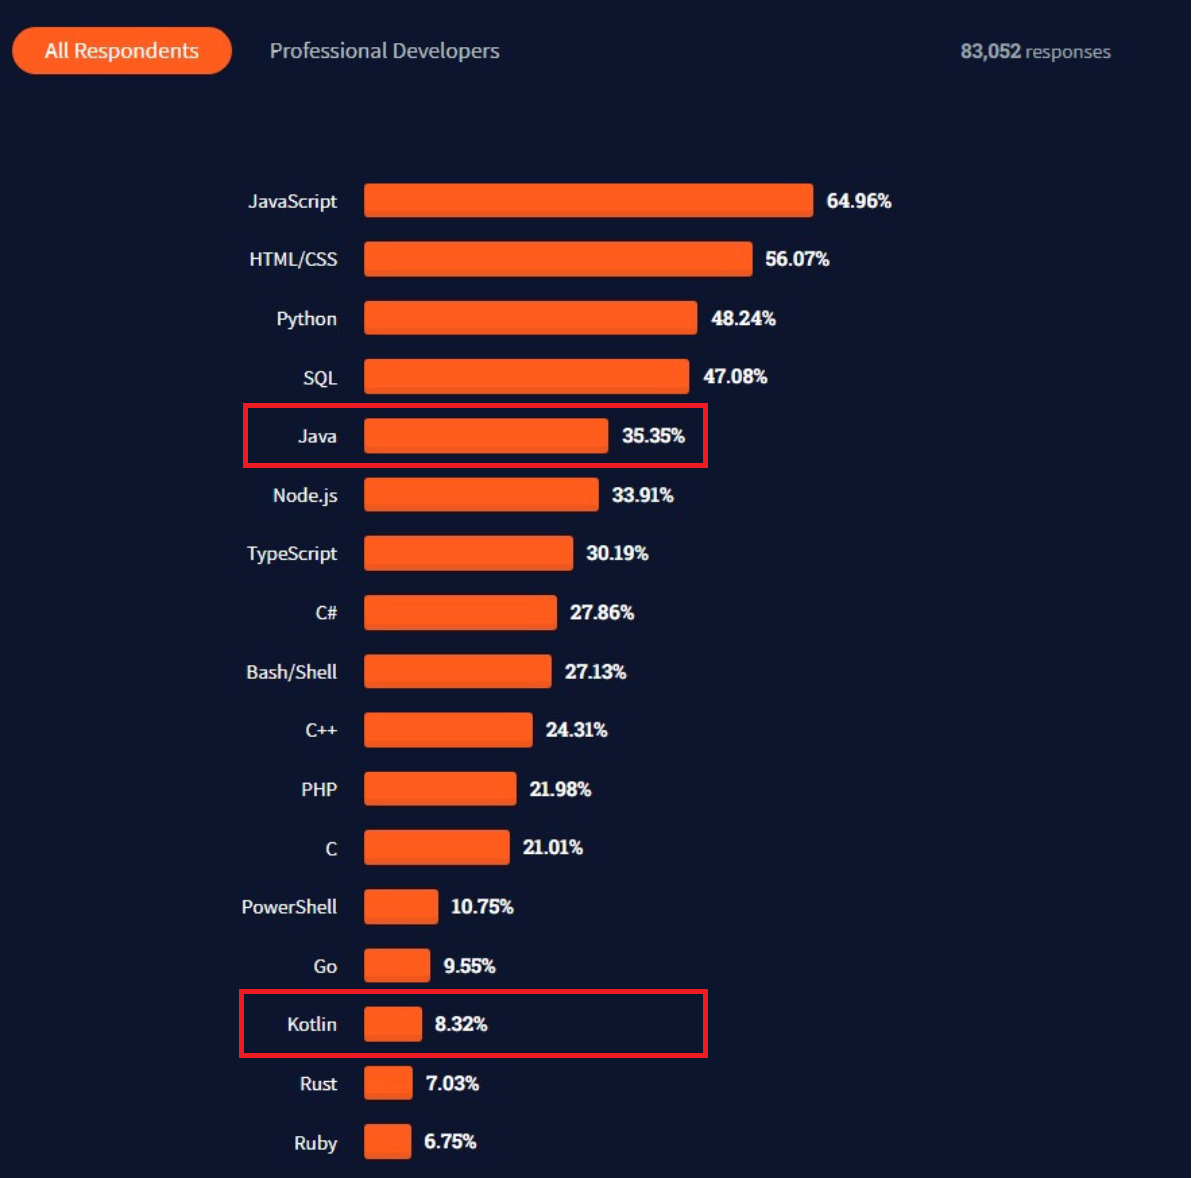Screen dimensions: 1192x1178
Task: Click the highlighted Java bar
Action: pyautogui.click(x=486, y=436)
